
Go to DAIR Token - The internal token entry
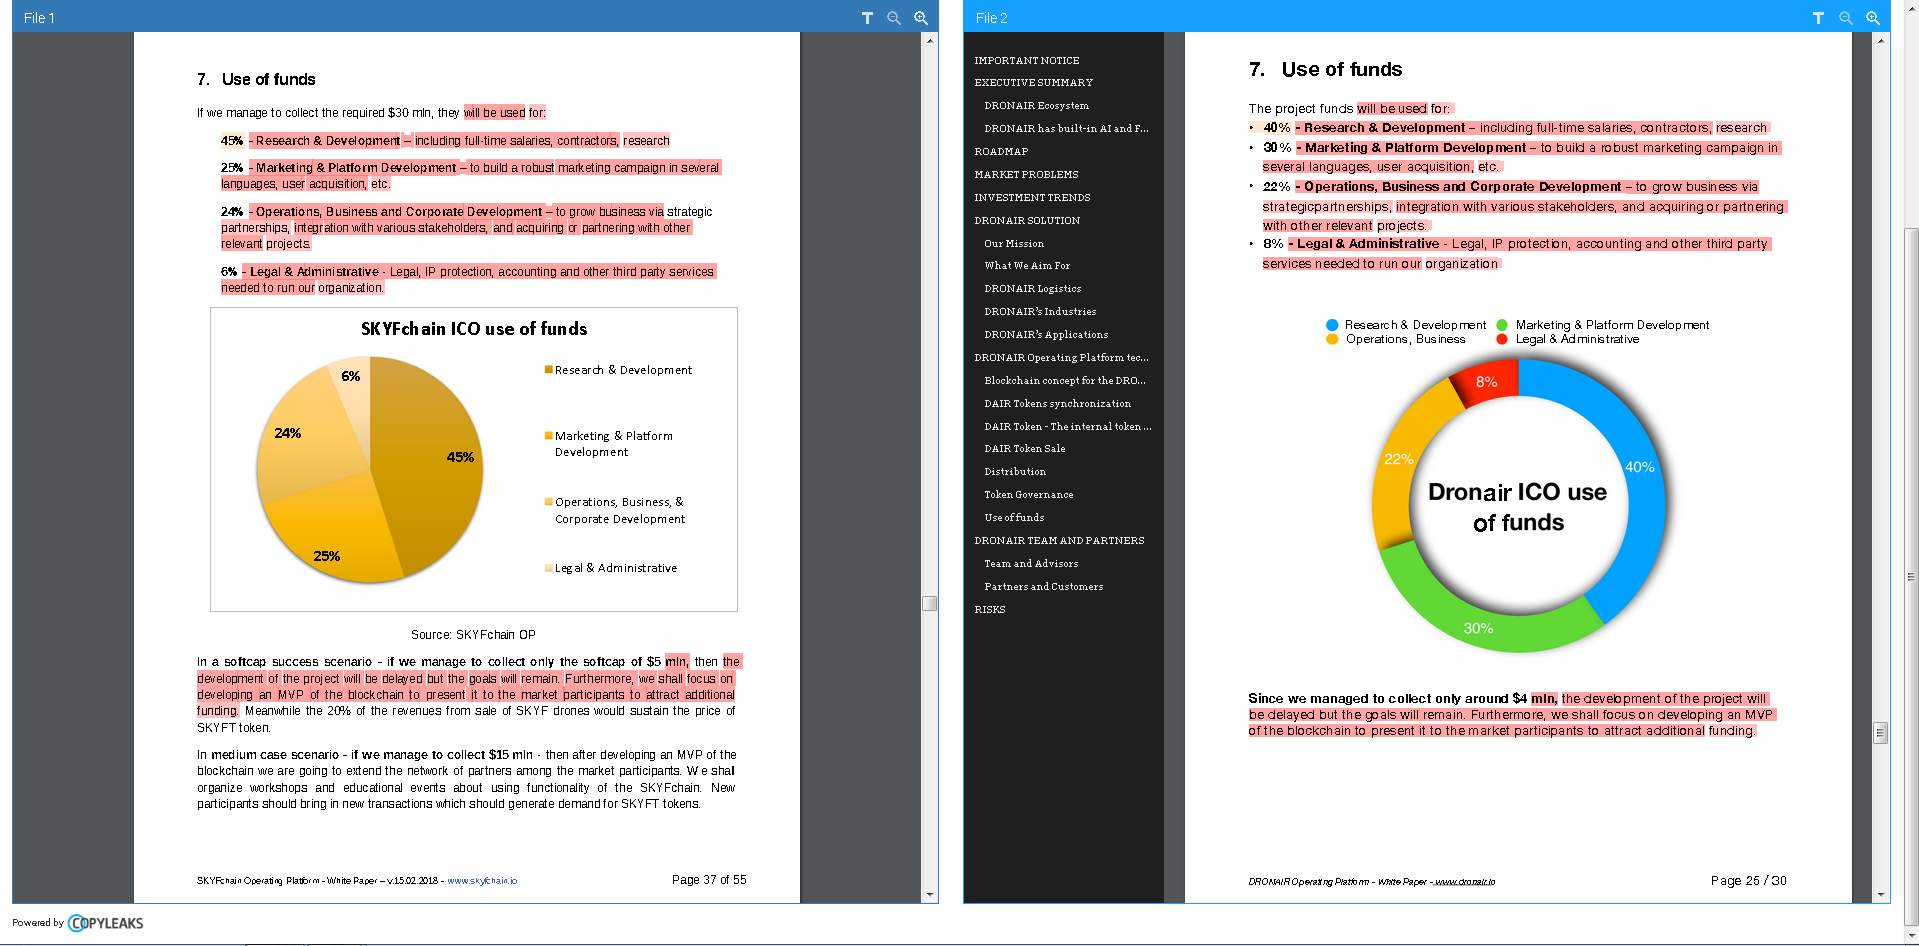pyautogui.click(x=1068, y=427)
